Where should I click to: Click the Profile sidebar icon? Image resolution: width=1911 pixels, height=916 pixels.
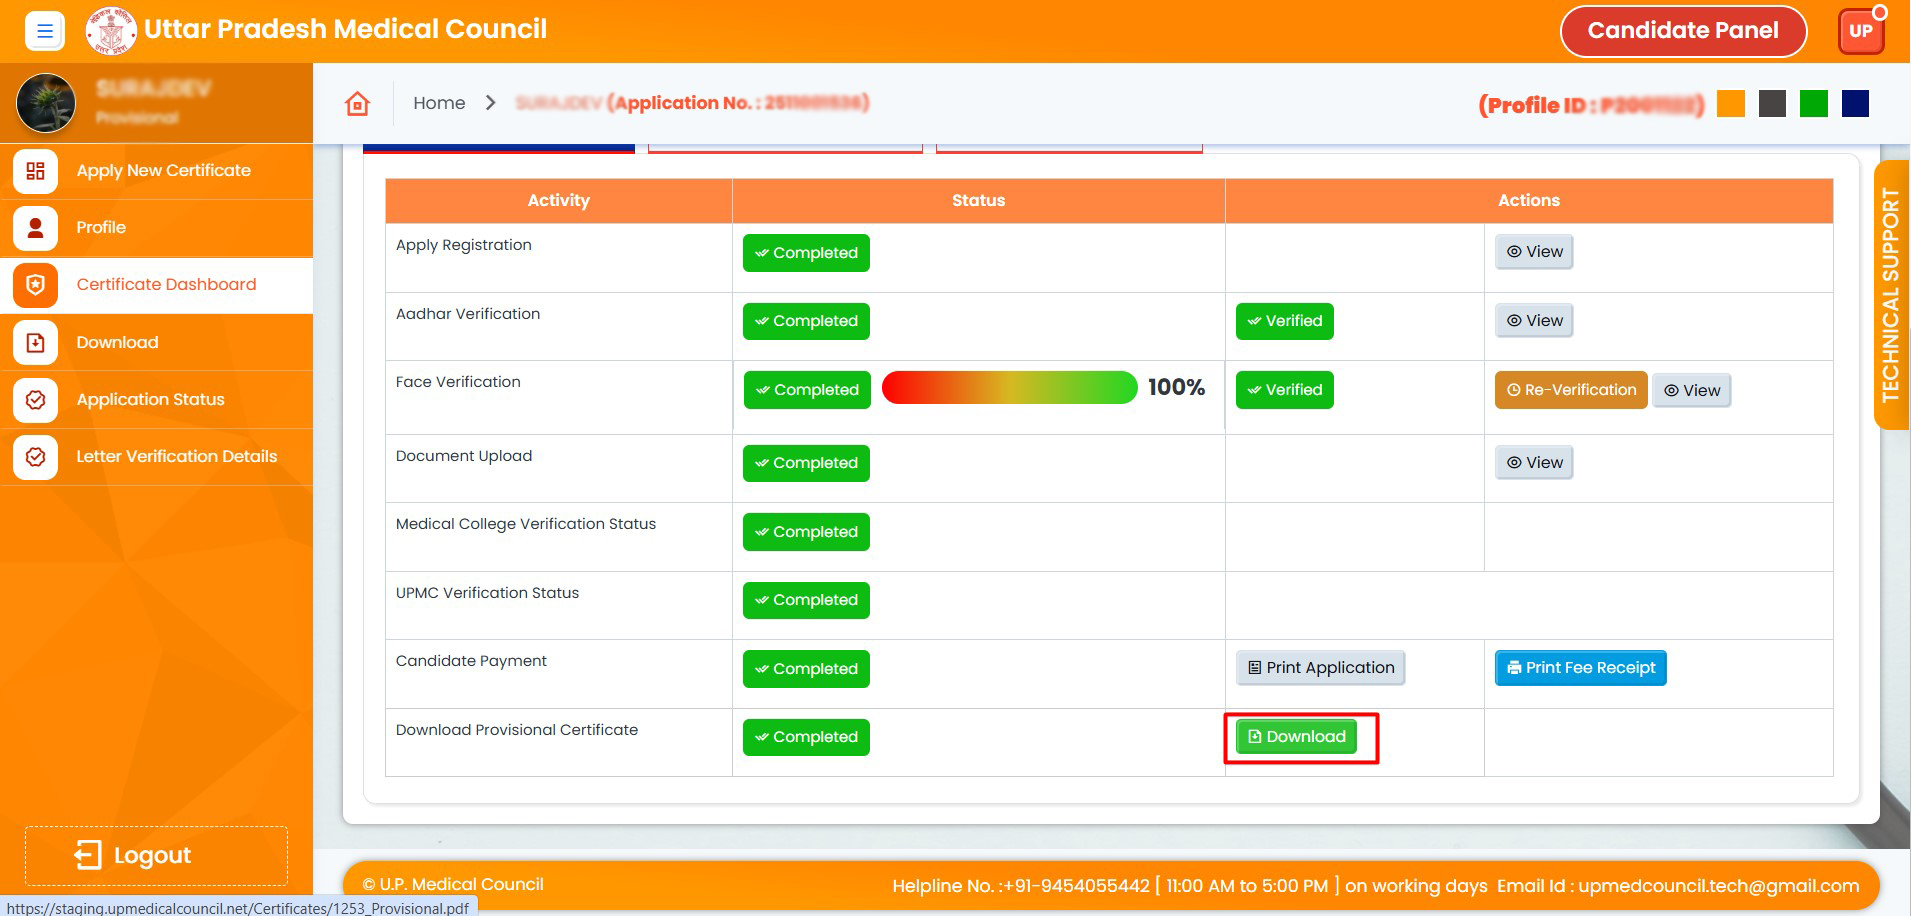click(x=35, y=228)
